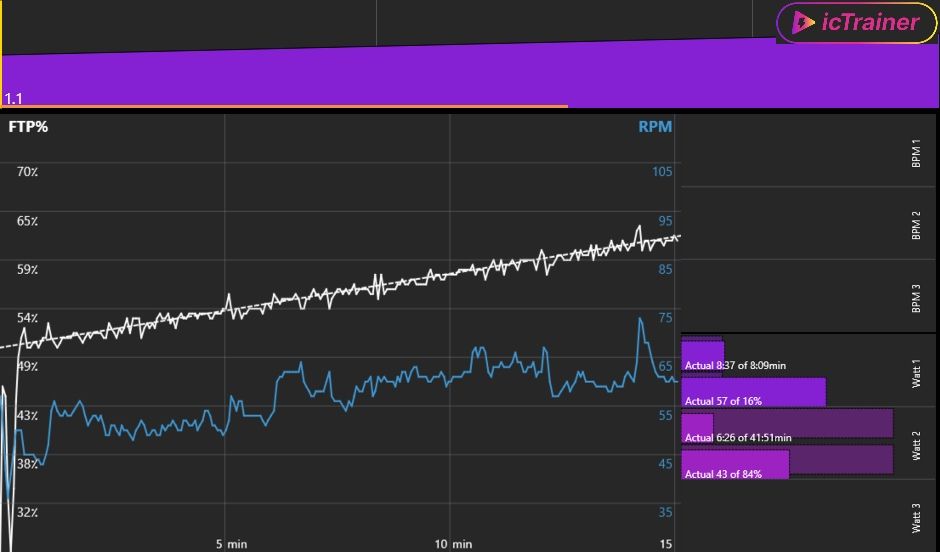Click the blue RPM axis label
940x552 pixels.
655,127
